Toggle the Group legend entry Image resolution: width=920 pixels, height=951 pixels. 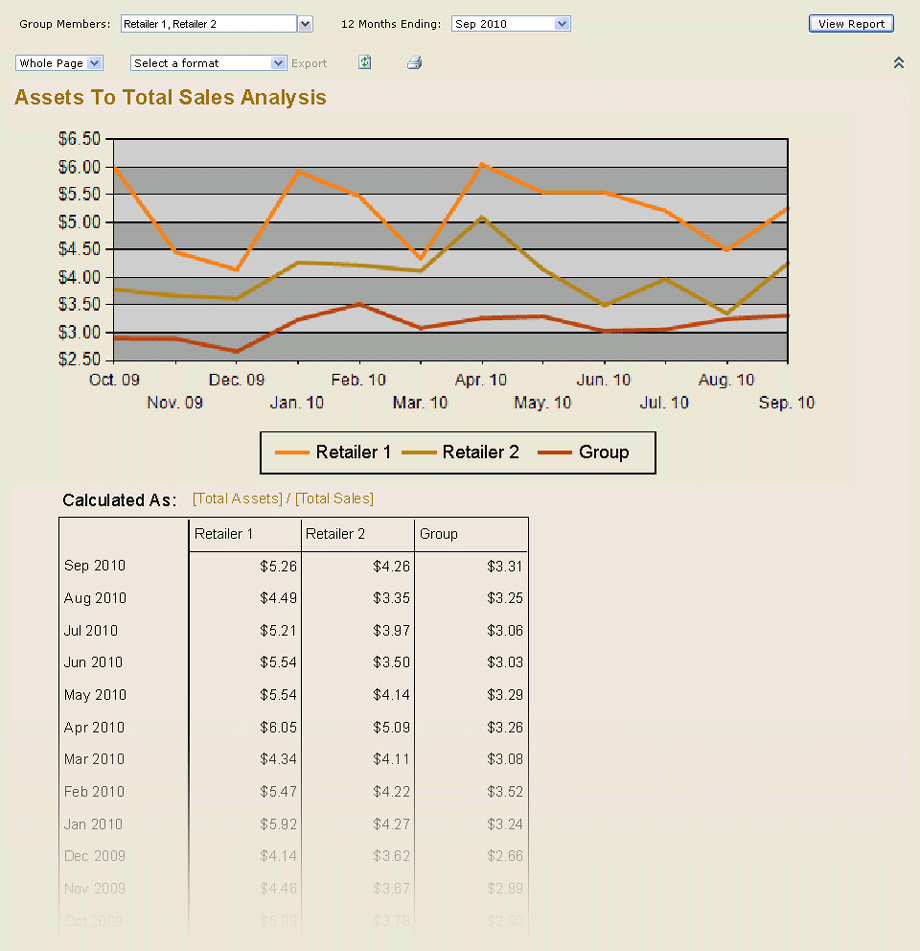(601, 452)
